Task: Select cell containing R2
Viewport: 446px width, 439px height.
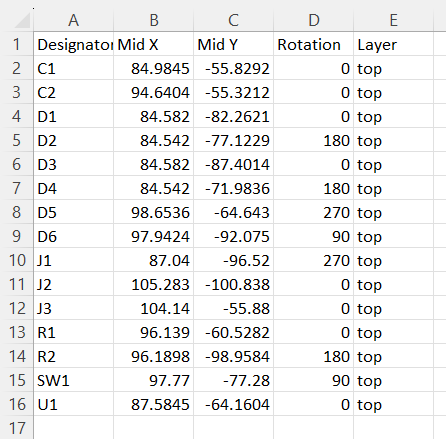Action: (x=74, y=356)
